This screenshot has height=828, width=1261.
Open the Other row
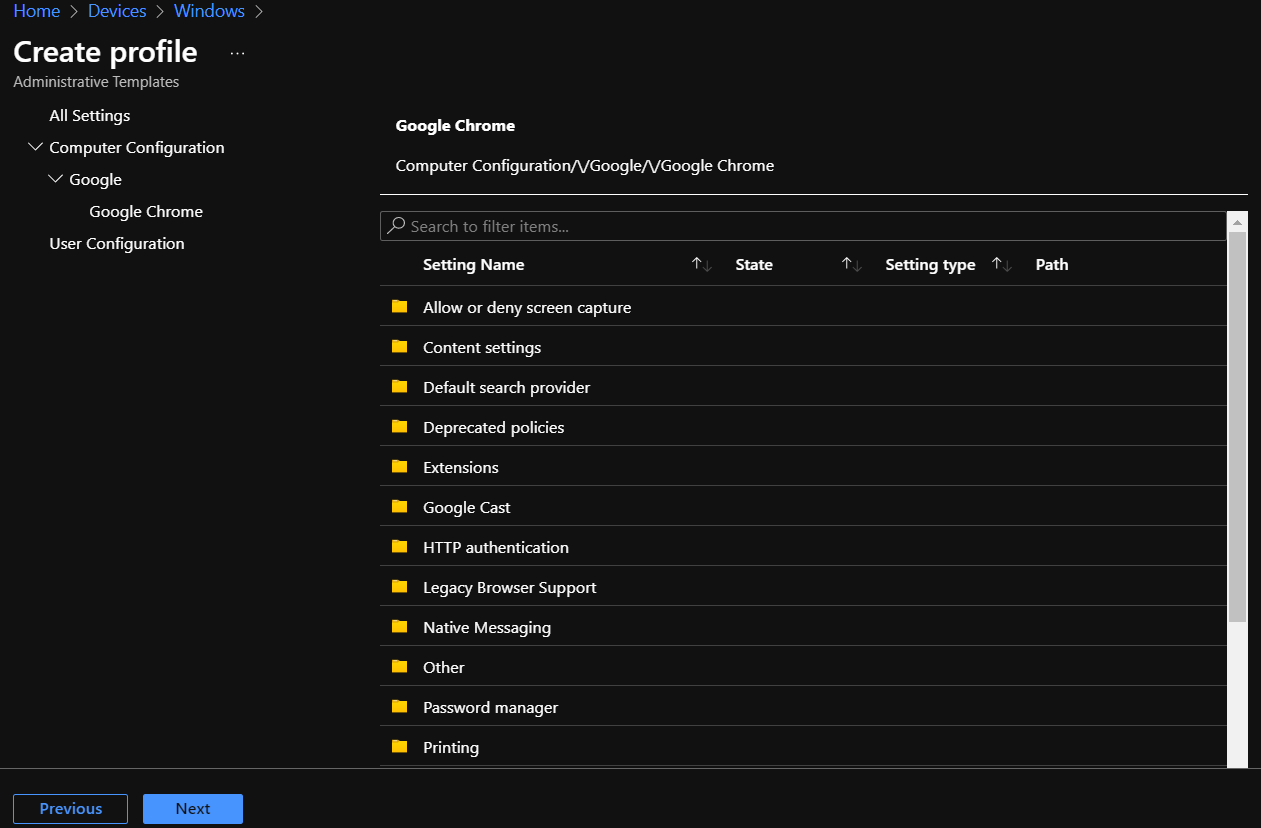(803, 666)
